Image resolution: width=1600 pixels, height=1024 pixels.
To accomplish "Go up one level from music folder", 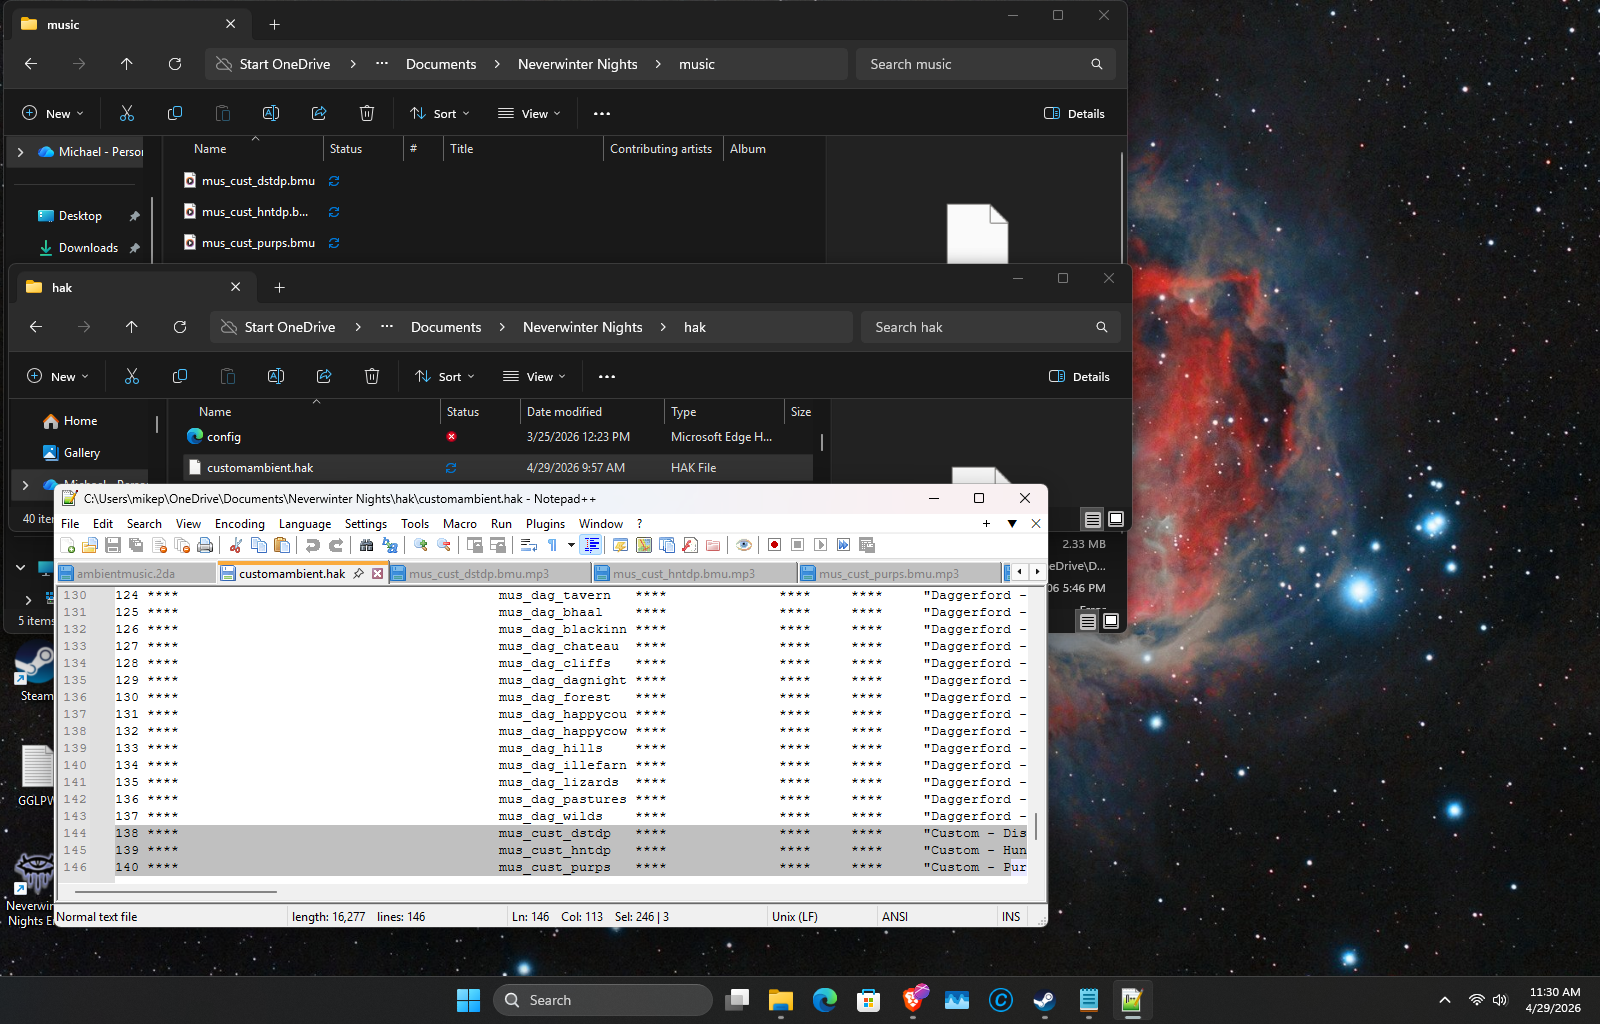I will [127, 64].
